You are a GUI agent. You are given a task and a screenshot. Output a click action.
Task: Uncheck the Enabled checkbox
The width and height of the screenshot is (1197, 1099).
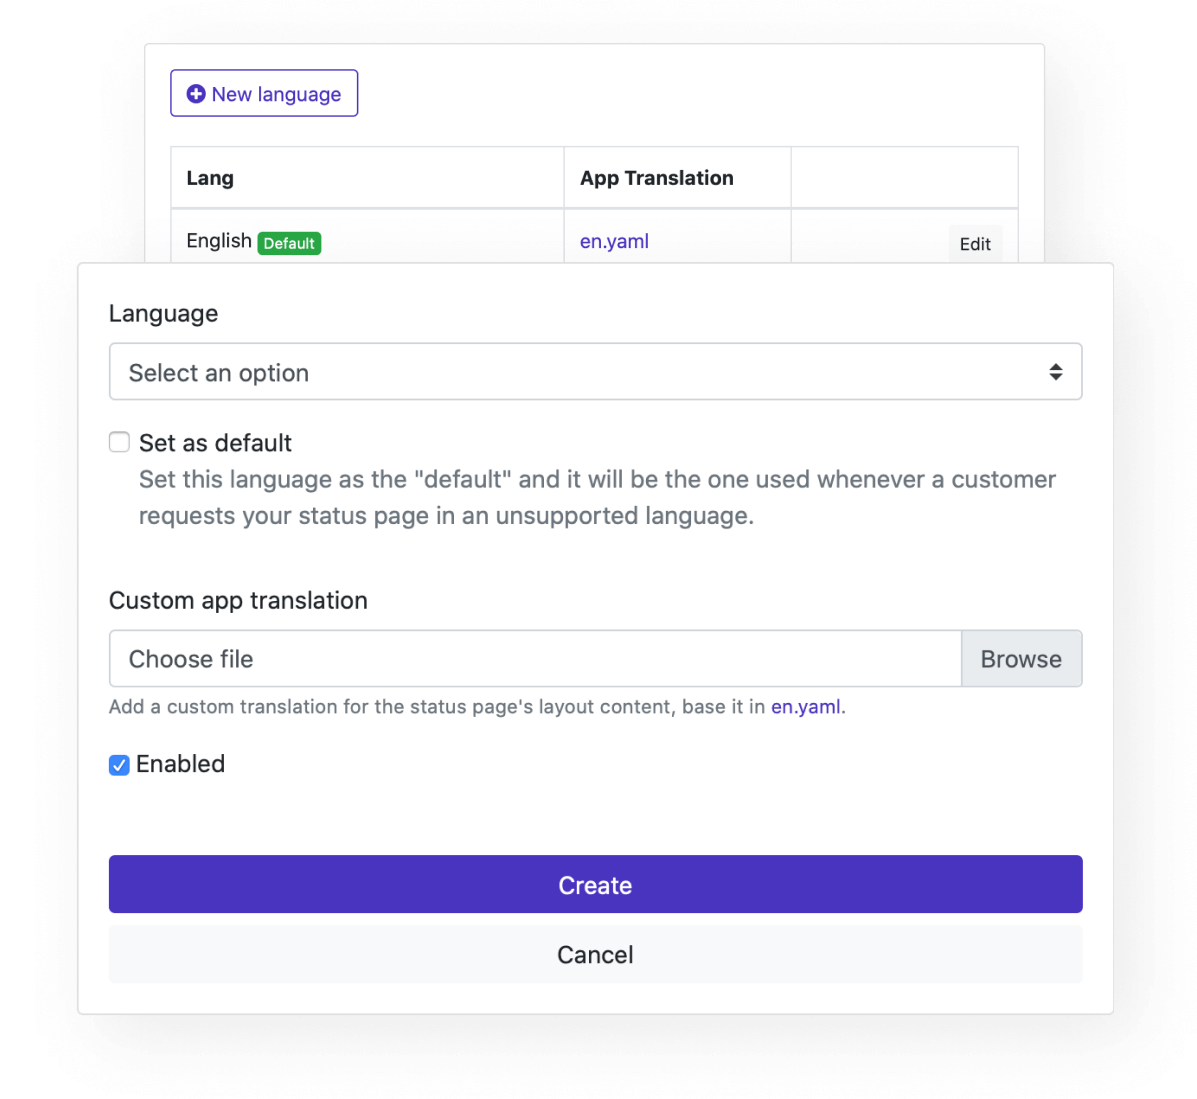[119, 765]
